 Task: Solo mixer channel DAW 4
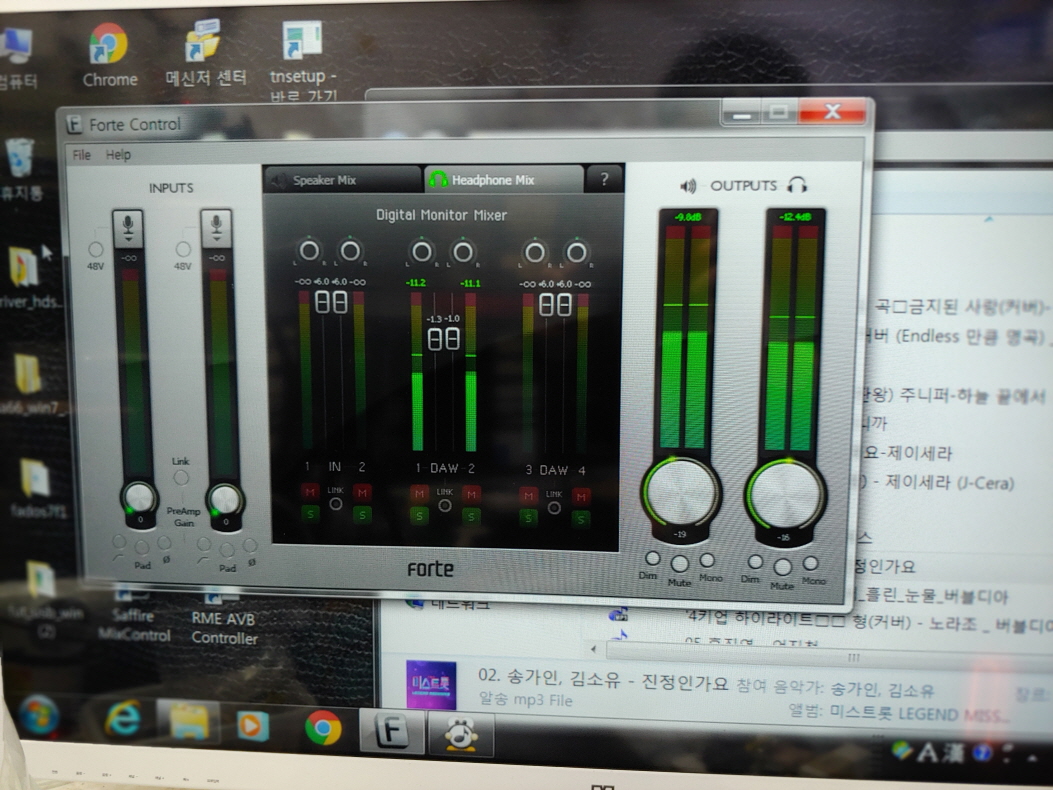click(581, 519)
